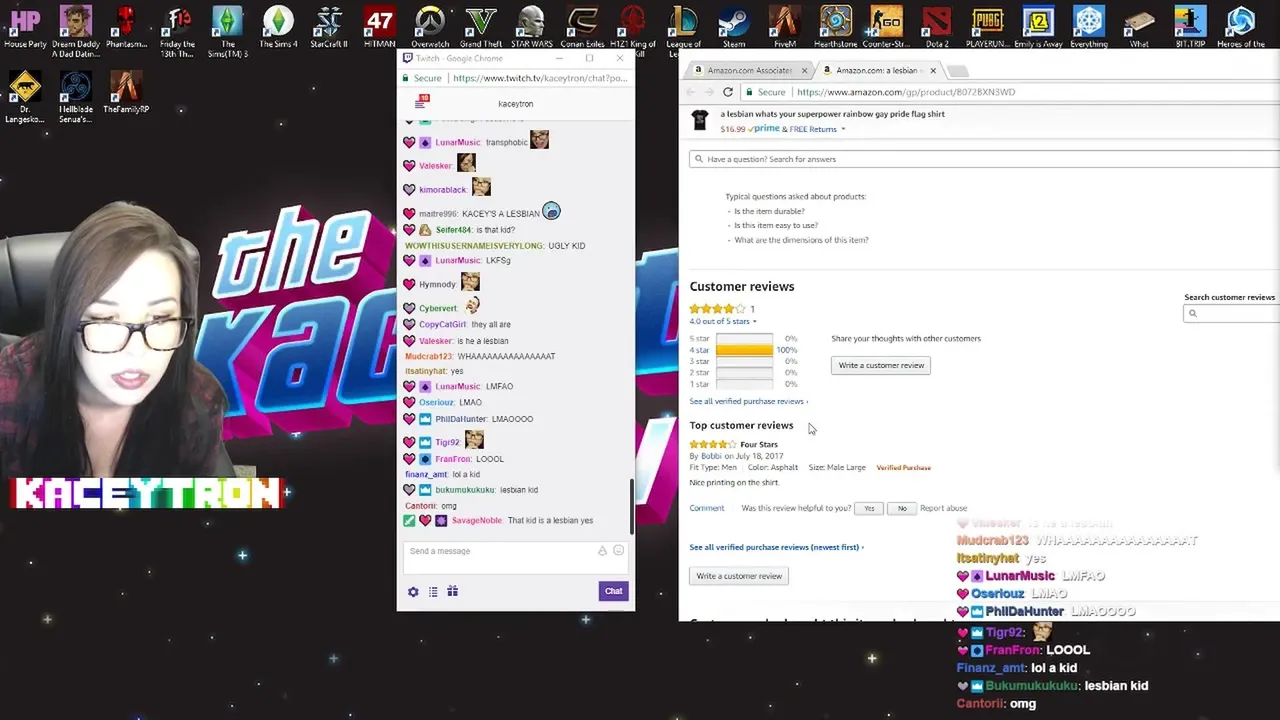This screenshot has width=1280, height=720.
Task: Click 'Is the item durable?' question
Action: point(769,211)
